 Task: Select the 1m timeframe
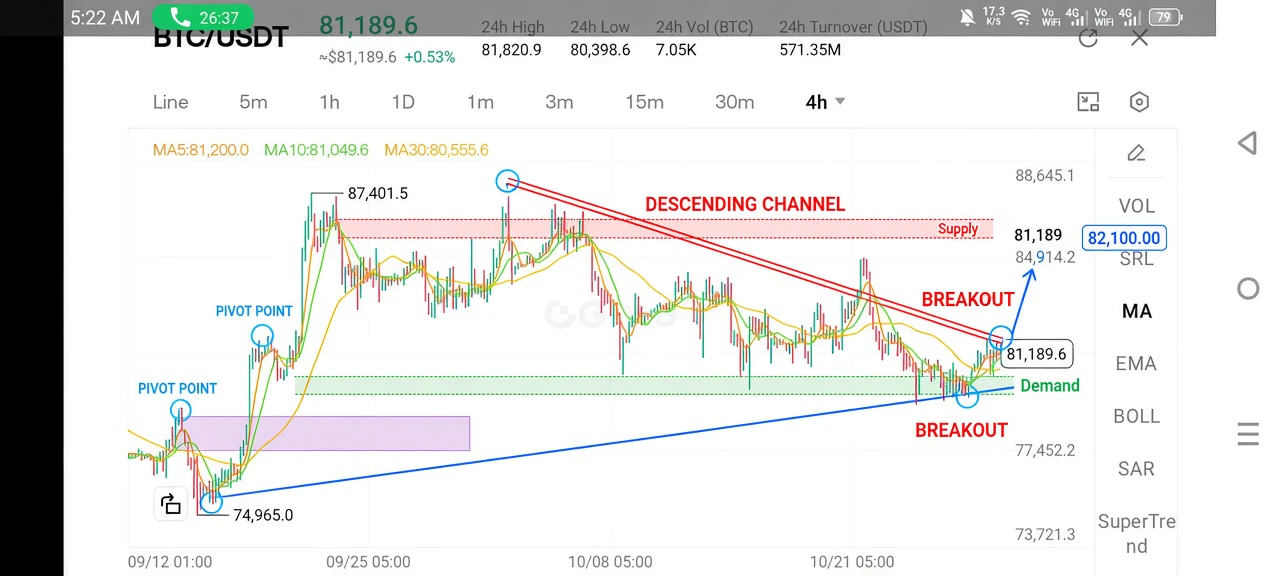[x=480, y=102]
